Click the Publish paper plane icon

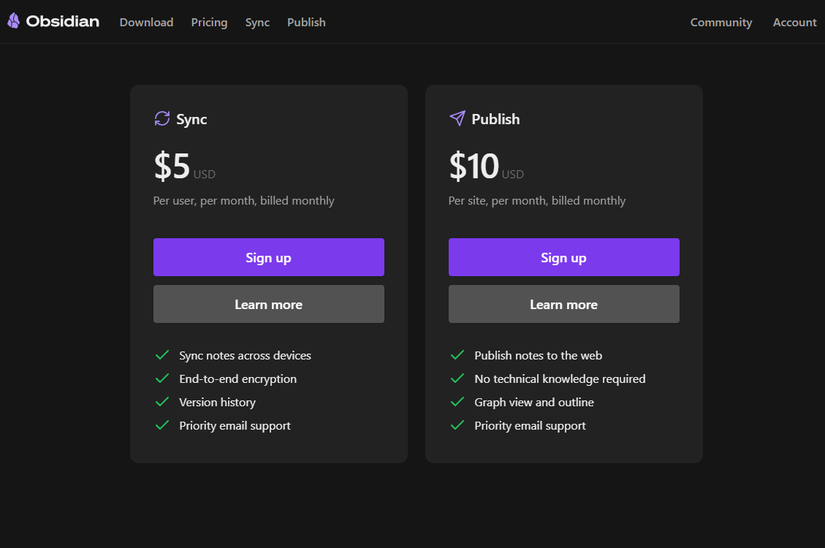pyautogui.click(x=457, y=119)
